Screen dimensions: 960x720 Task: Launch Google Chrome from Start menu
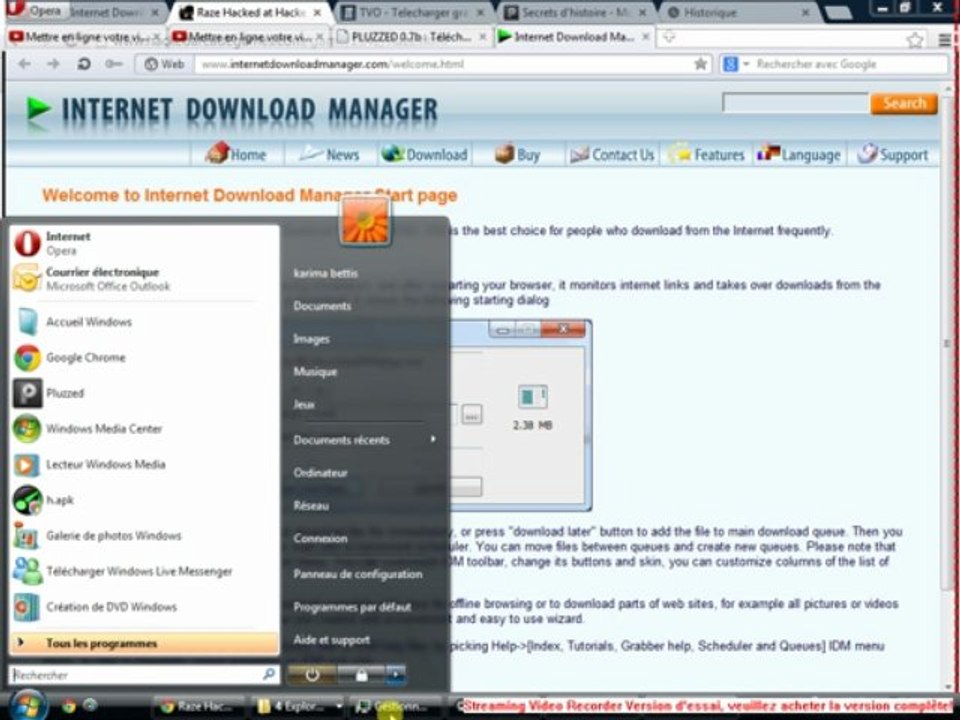(144, 358)
